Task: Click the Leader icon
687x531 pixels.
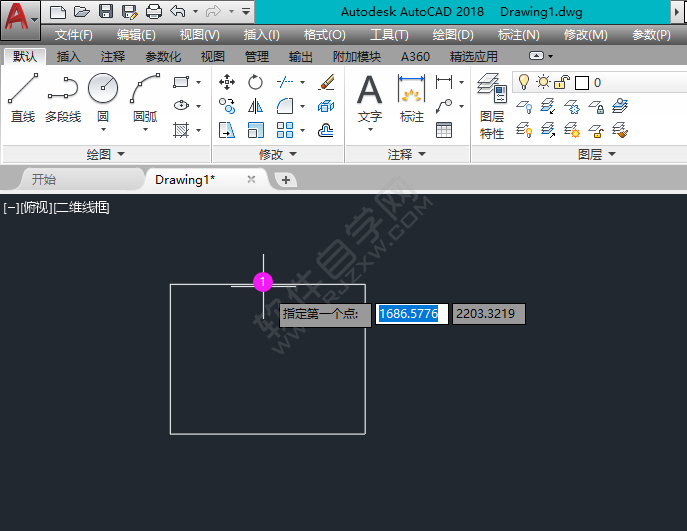Action: tap(444, 106)
